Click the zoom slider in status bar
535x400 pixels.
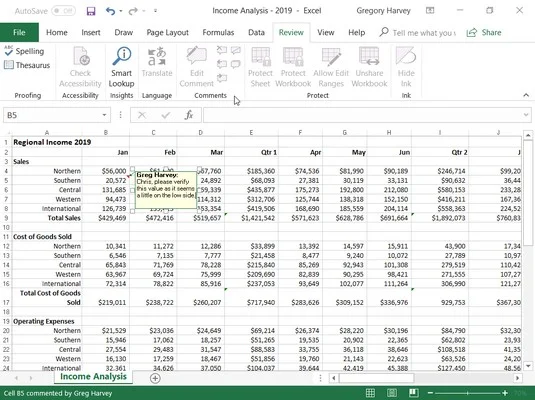point(467,393)
